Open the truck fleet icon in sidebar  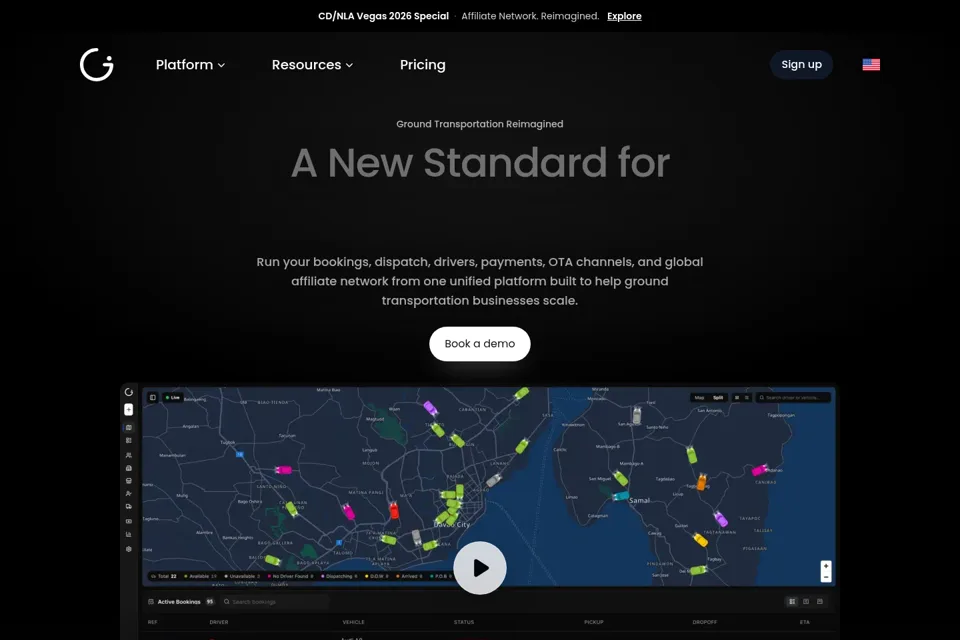coord(129,506)
